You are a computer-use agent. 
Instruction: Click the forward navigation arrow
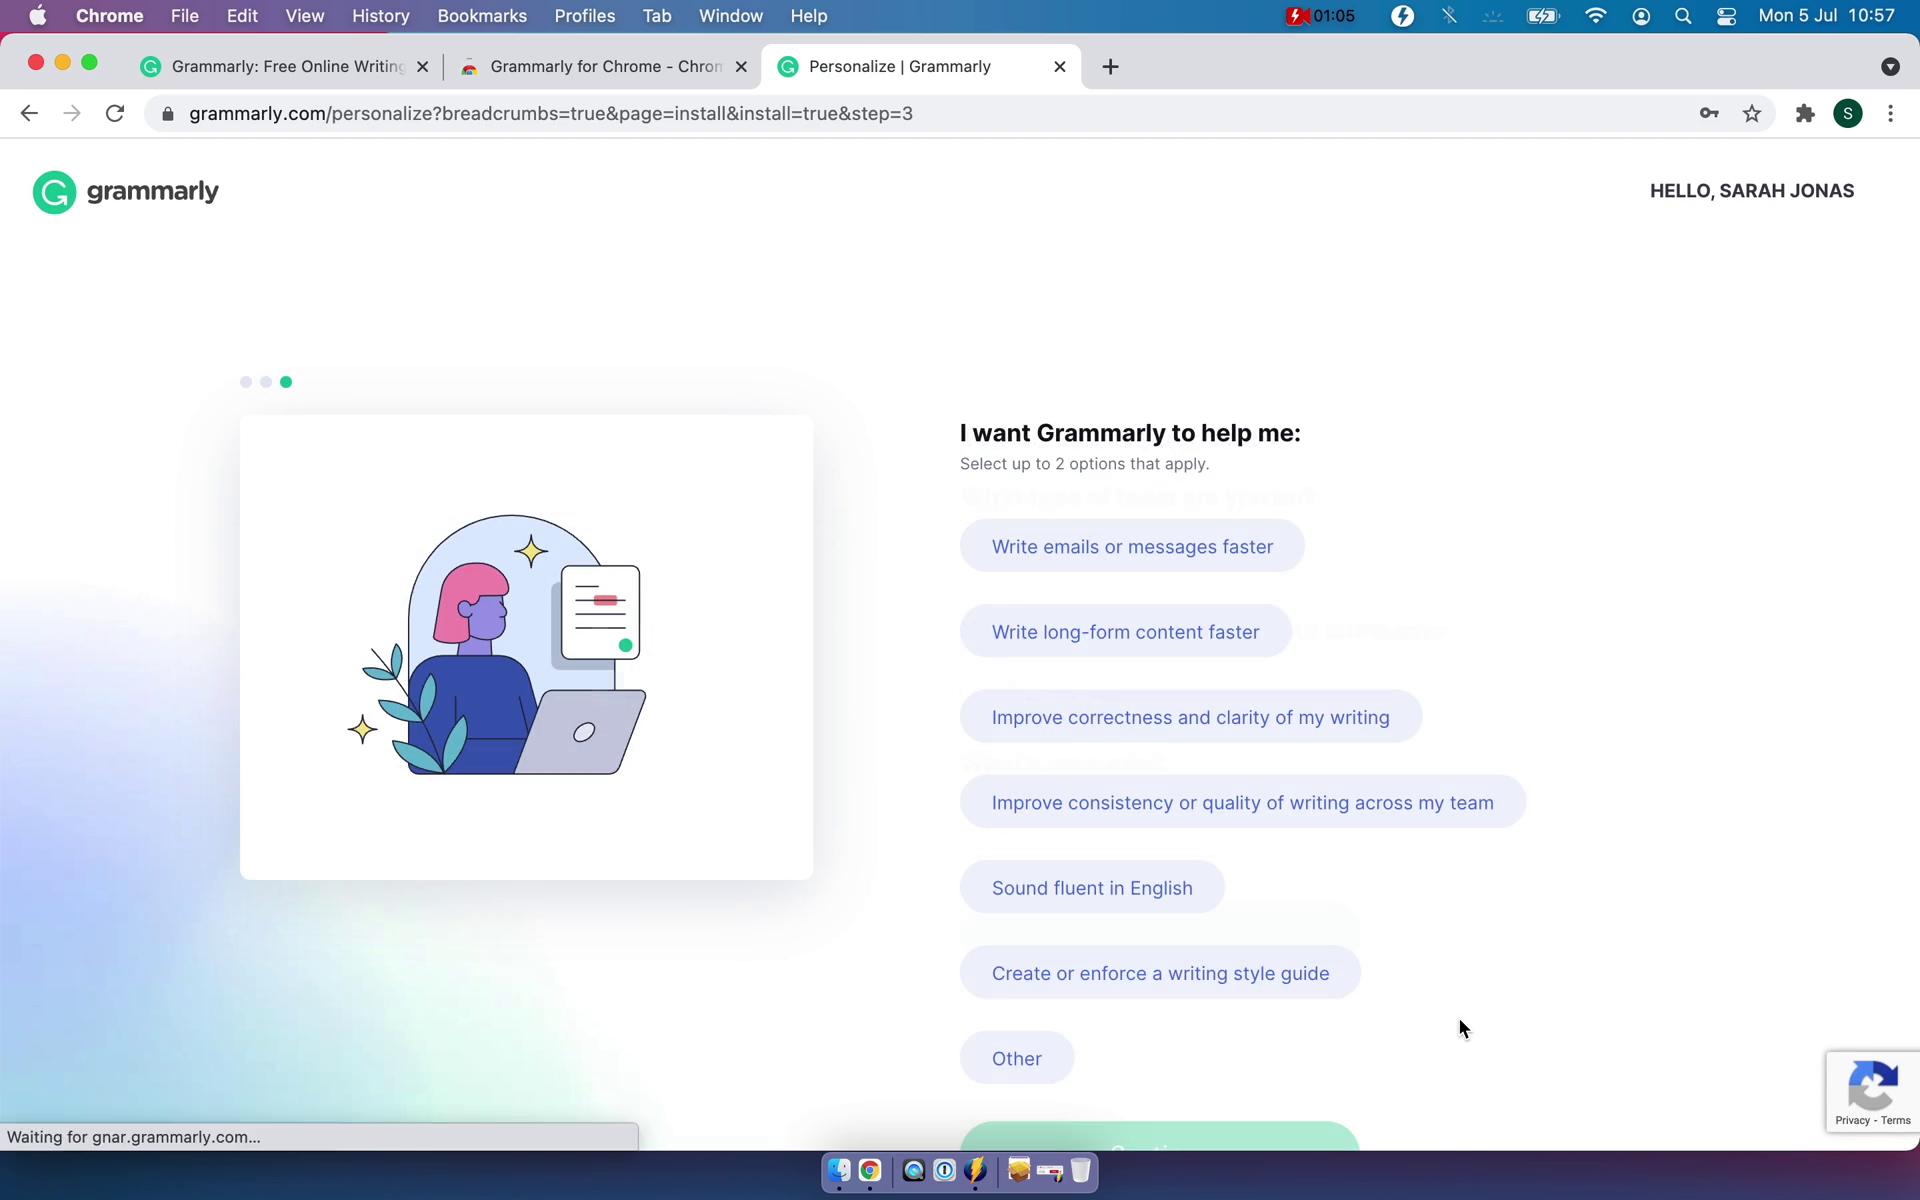pyautogui.click(x=72, y=114)
